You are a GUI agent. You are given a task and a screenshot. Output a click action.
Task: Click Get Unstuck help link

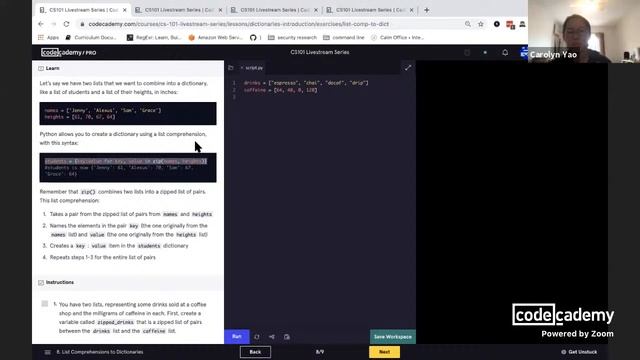point(579,352)
